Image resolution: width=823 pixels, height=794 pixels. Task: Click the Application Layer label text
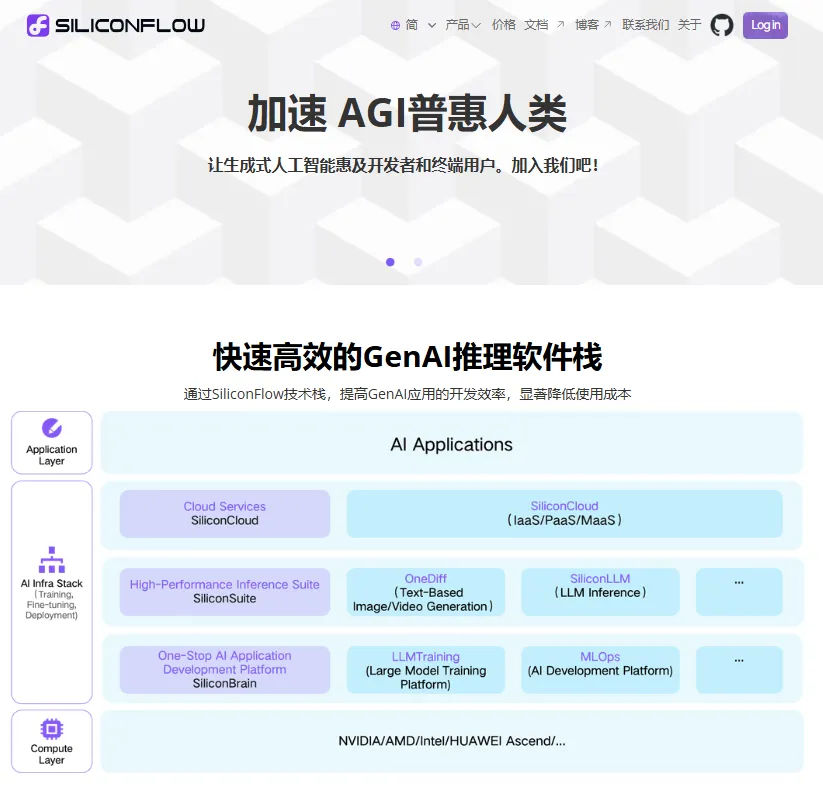click(51, 455)
